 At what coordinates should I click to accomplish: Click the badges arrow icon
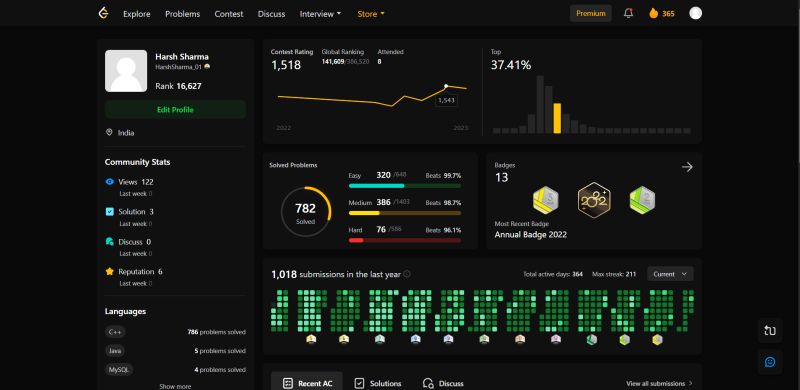687,167
